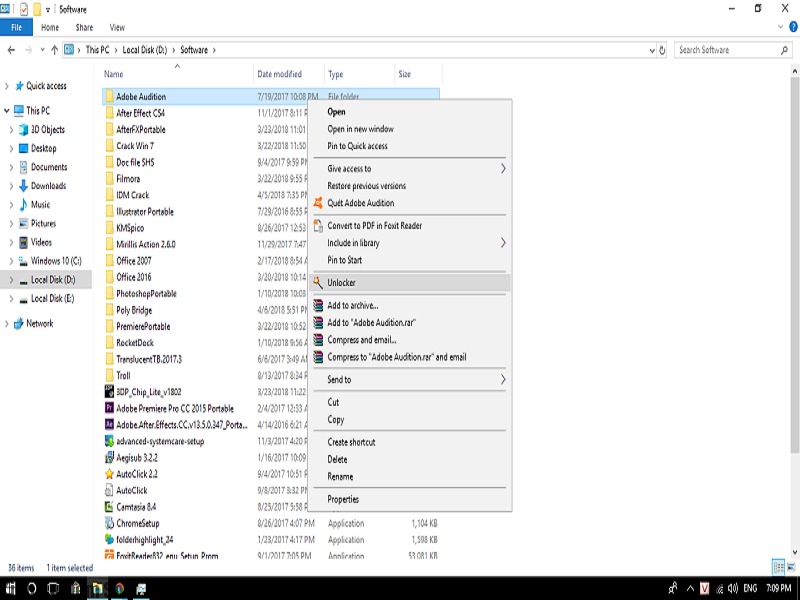Click the Back navigation arrow
The height and width of the screenshot is (600, 800).
click(11, 50)
